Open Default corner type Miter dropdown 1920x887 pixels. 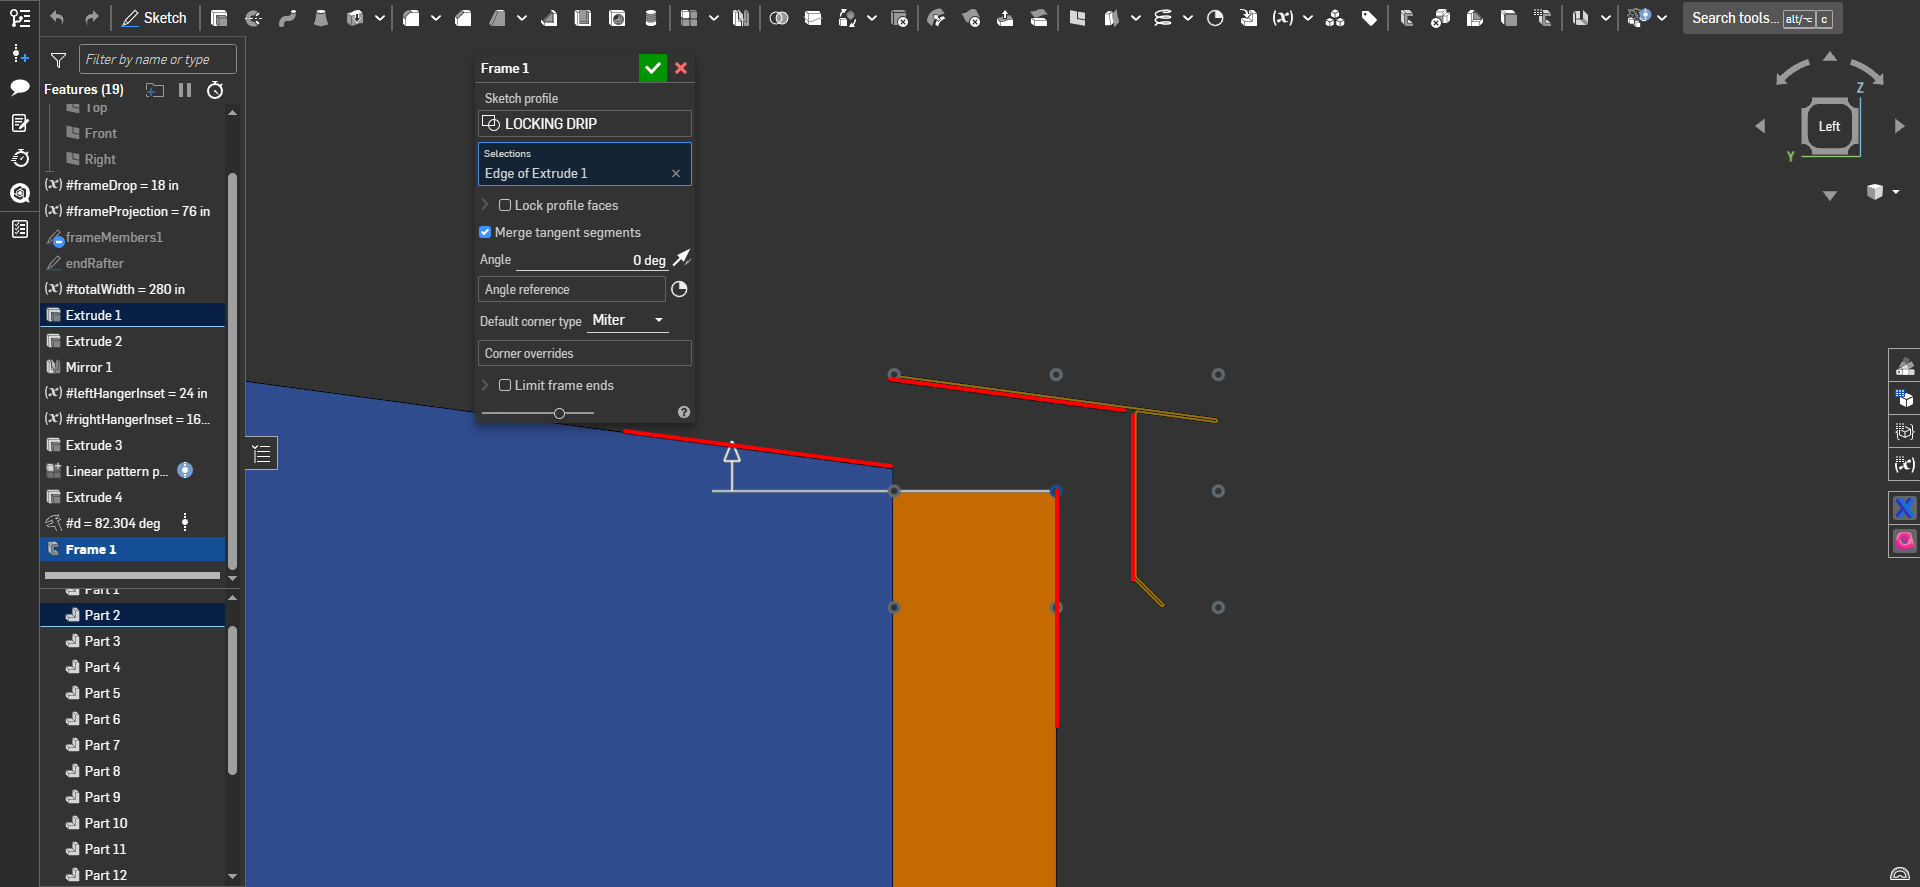(628, 320)
